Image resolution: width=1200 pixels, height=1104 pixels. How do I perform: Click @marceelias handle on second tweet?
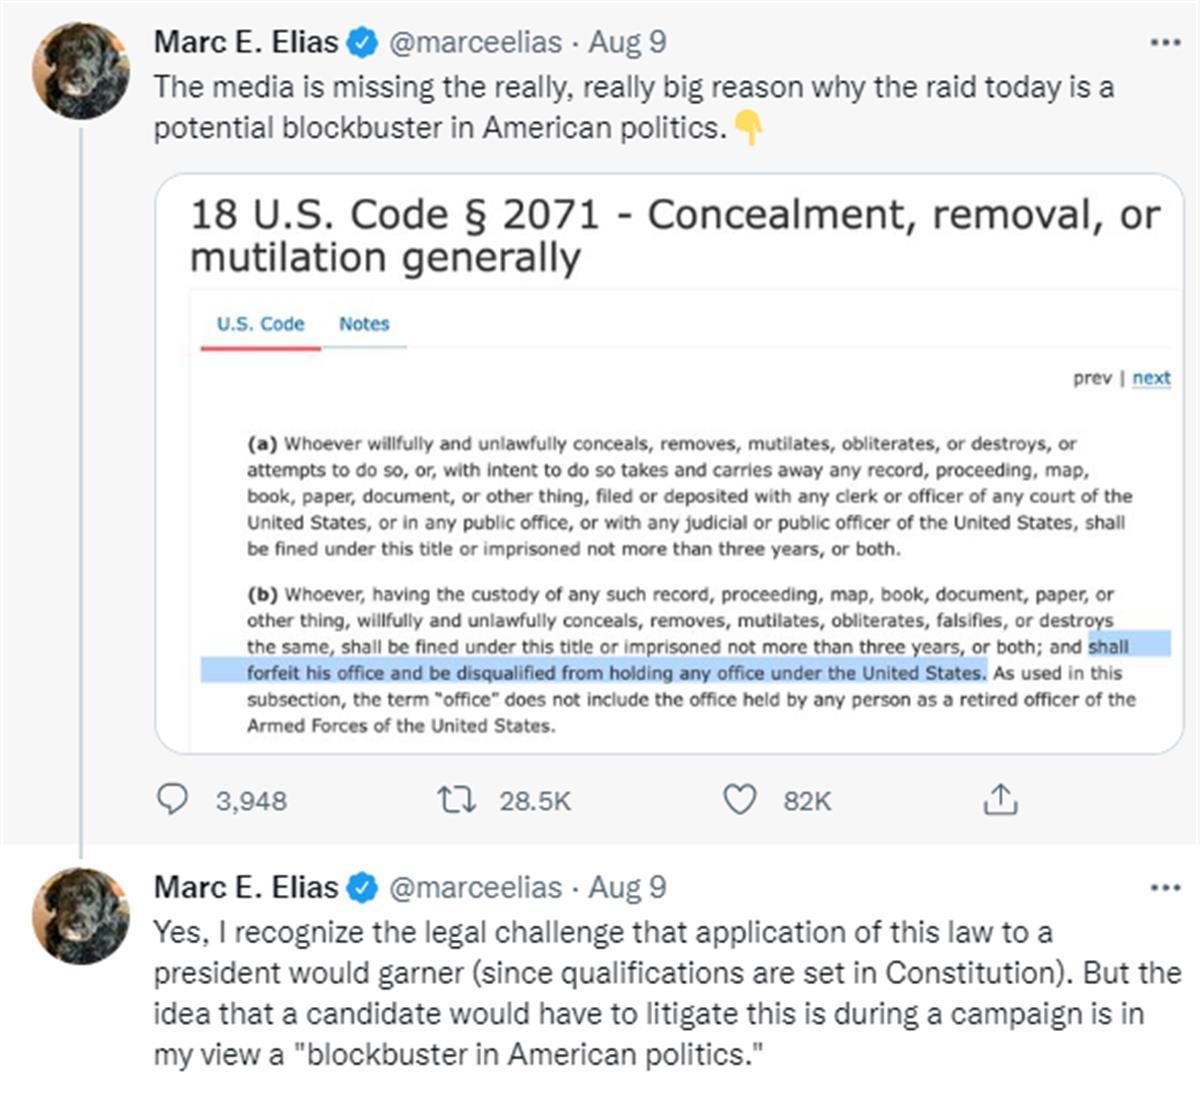point(474,888)
